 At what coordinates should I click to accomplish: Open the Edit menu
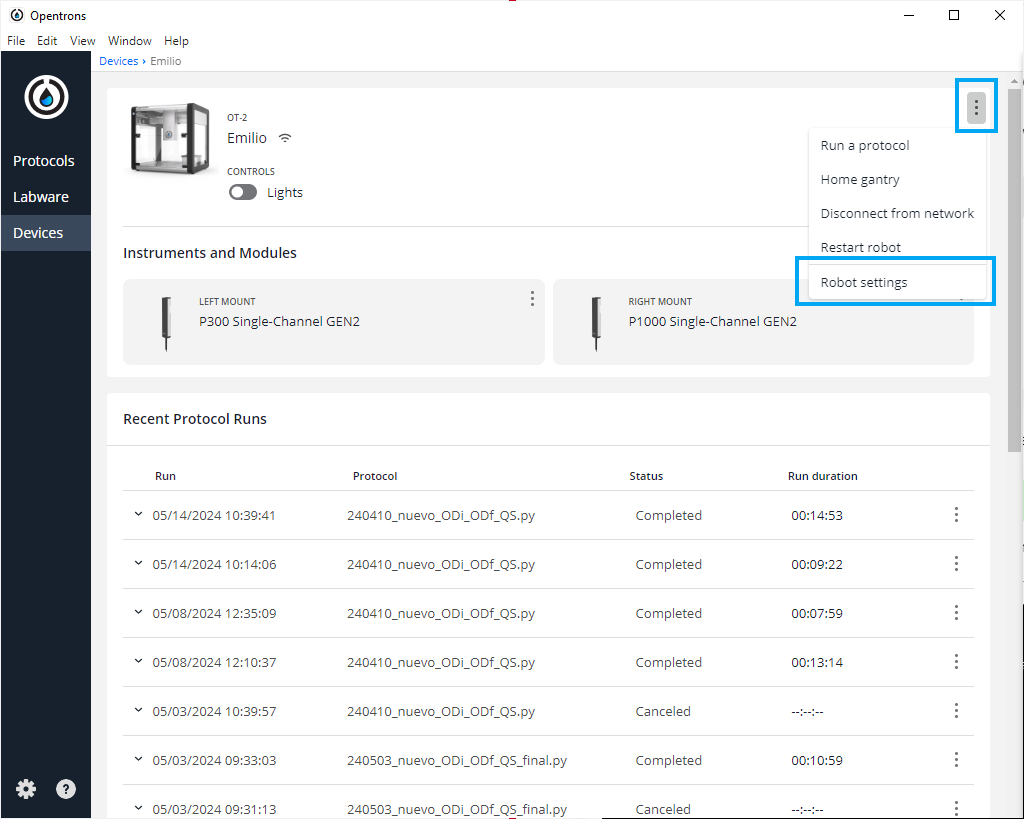coord(47,40)
